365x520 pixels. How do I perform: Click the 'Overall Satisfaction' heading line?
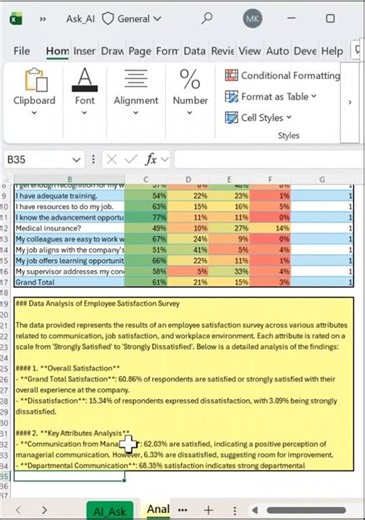pos(68,368)
